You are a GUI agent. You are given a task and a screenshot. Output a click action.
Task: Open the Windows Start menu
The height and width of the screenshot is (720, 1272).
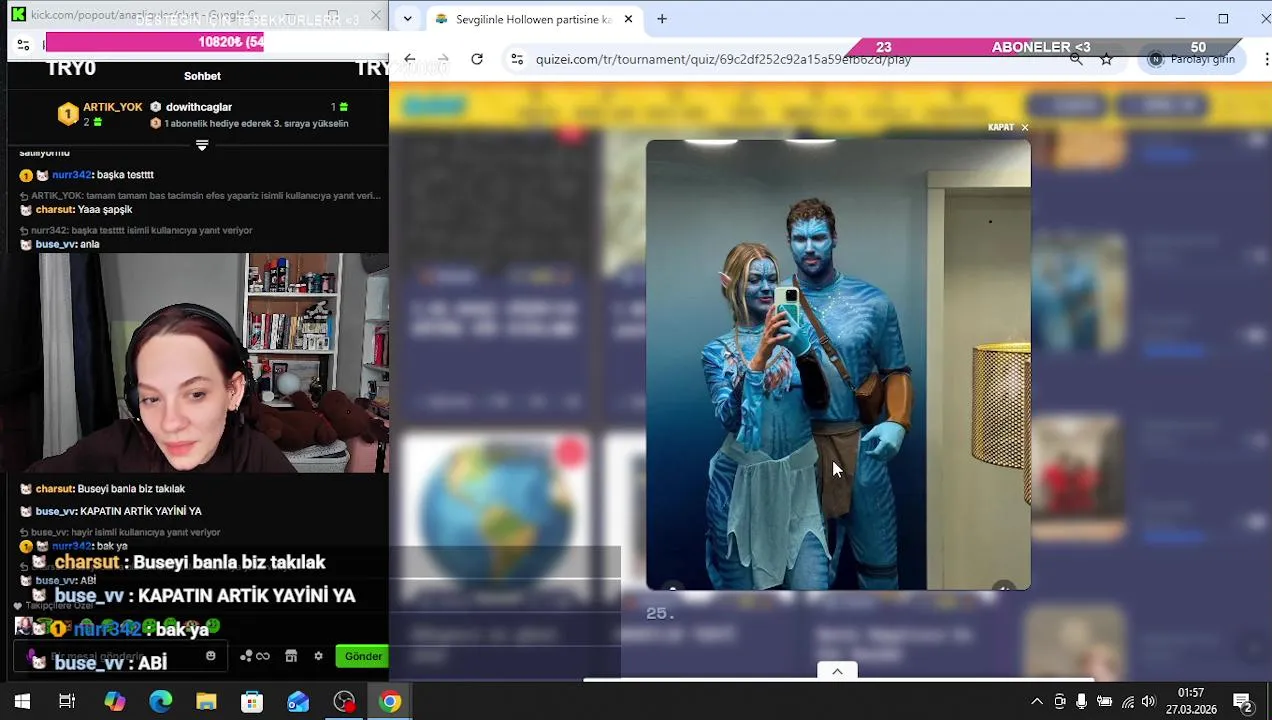click(22, 702)
